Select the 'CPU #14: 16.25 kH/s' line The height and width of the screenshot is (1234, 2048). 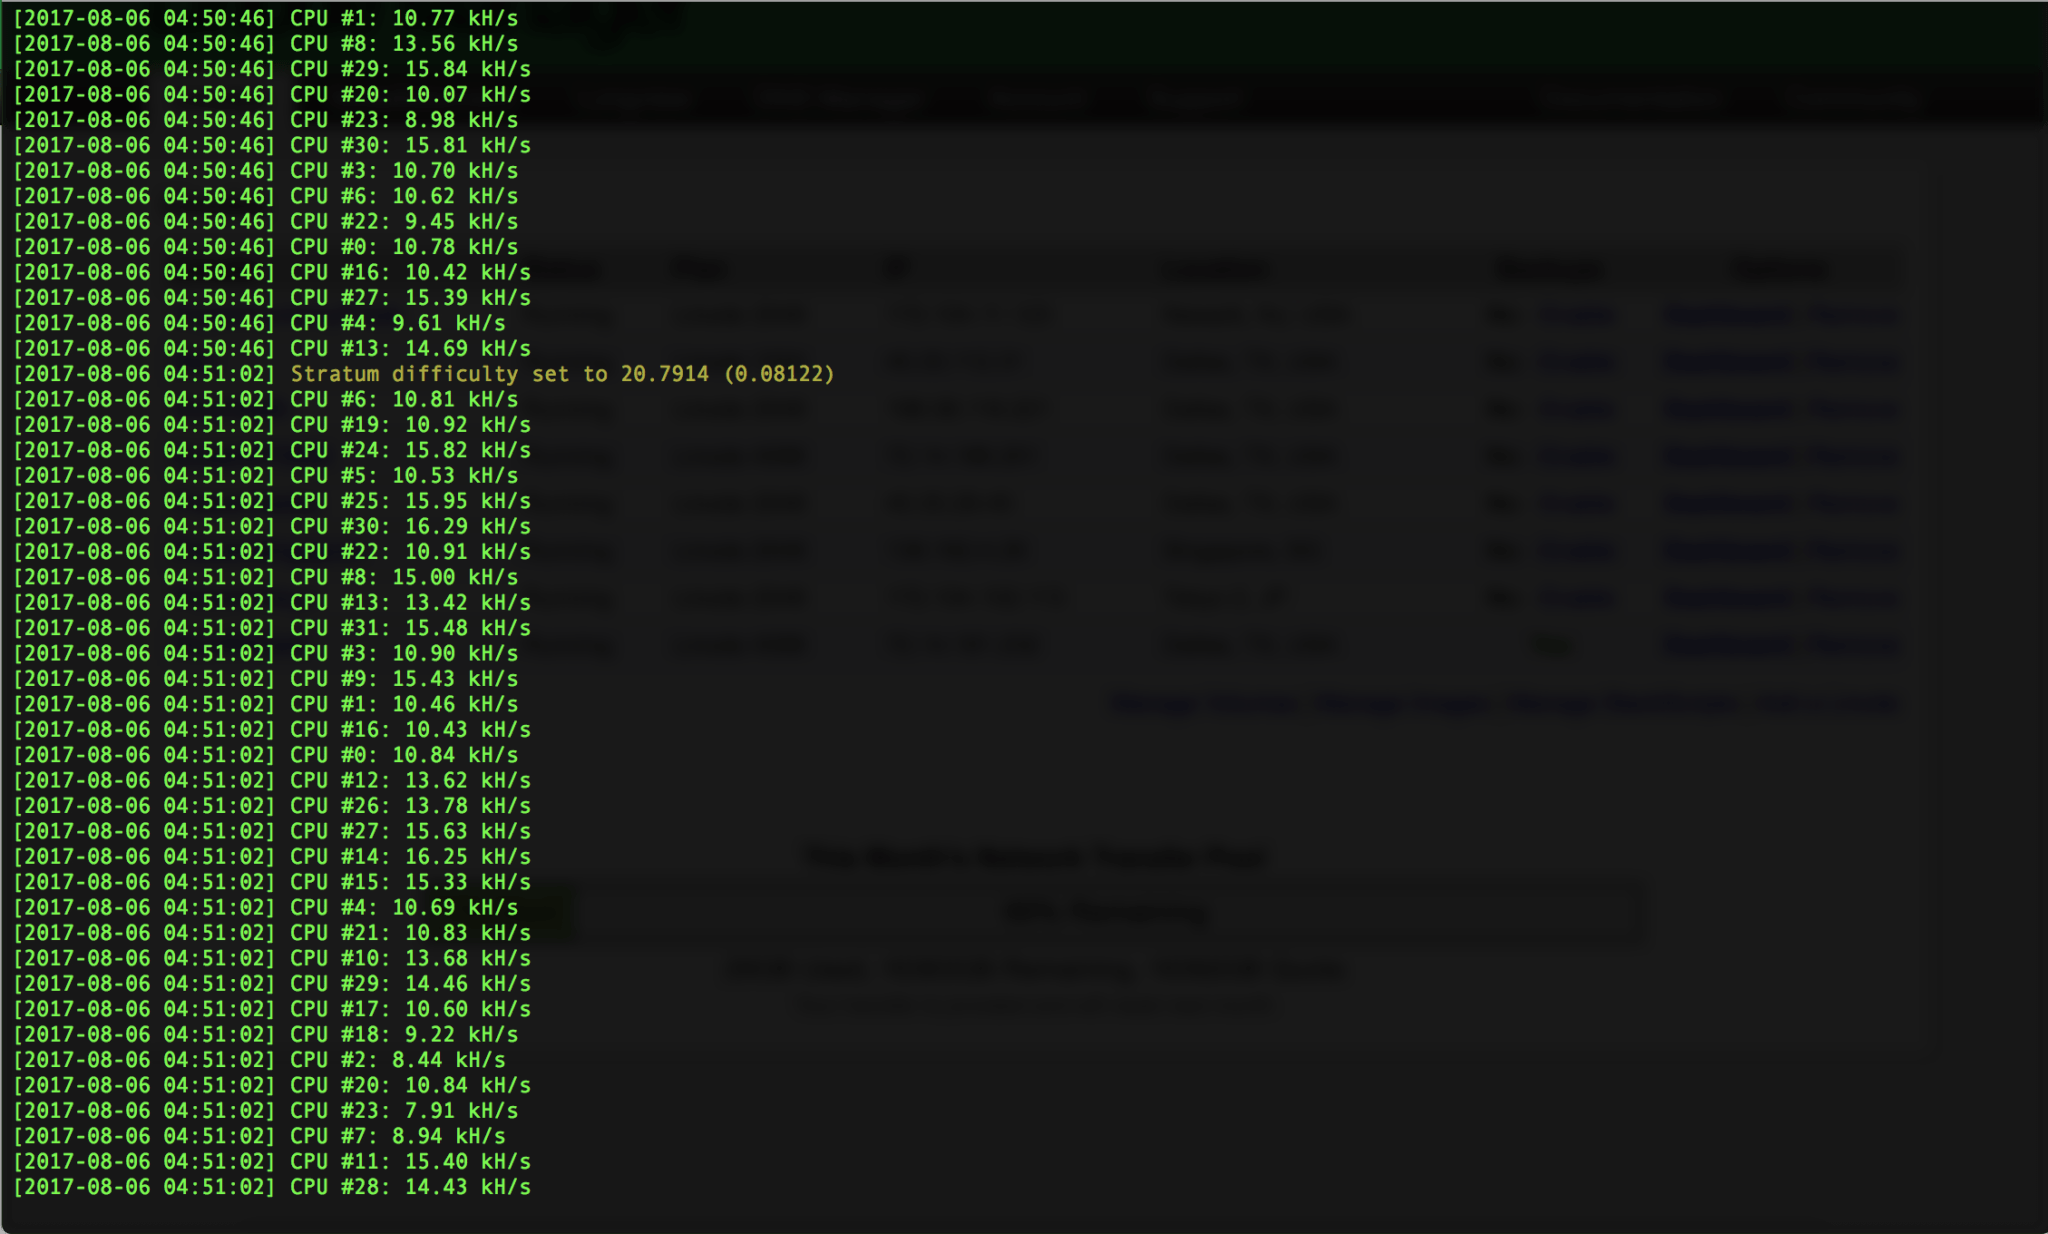[x=271, y=856]
